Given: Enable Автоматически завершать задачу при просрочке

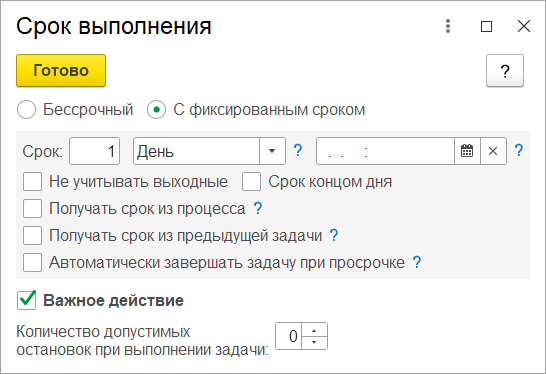Looking at the screenshot, I should 32,262.
